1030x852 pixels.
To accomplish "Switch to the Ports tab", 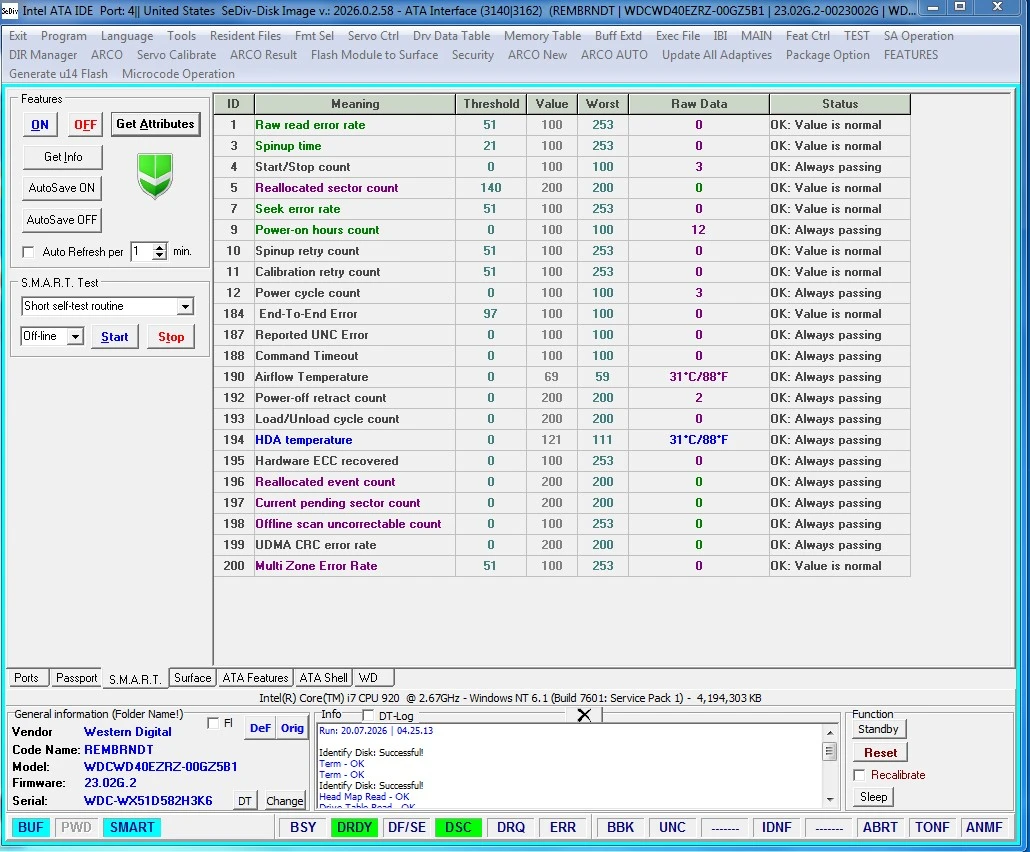I will coord(26,678).
